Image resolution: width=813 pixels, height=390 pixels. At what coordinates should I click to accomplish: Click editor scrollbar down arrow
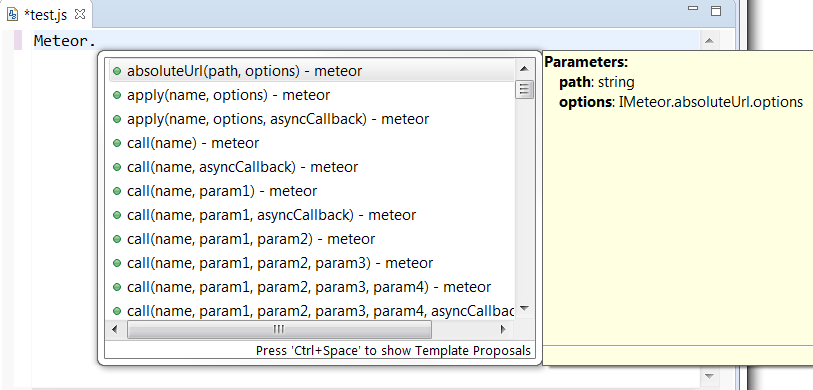pos(709,376)
